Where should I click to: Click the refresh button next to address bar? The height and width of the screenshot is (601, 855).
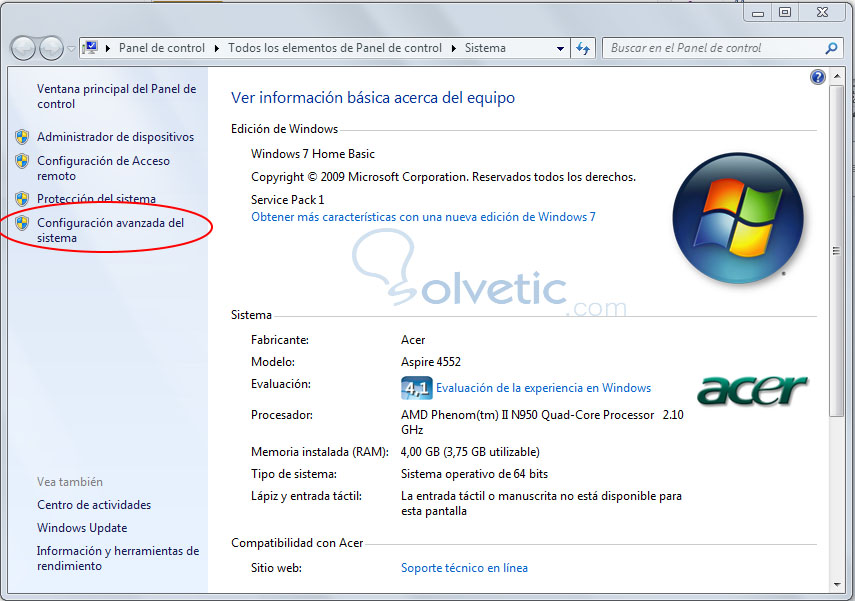tap(583, 49)
